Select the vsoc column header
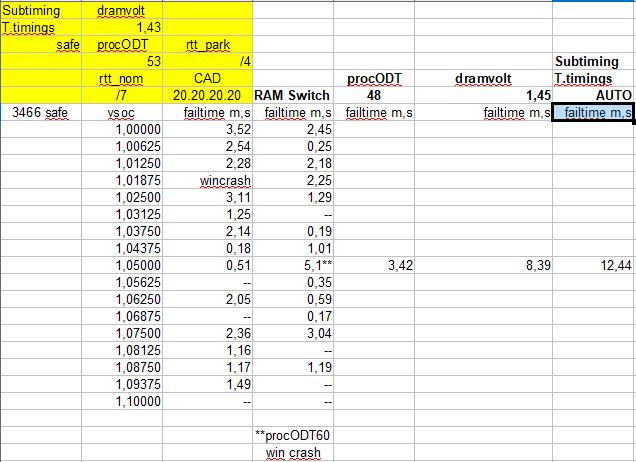This screenshot has width=636, height=462. coord(122,112)
